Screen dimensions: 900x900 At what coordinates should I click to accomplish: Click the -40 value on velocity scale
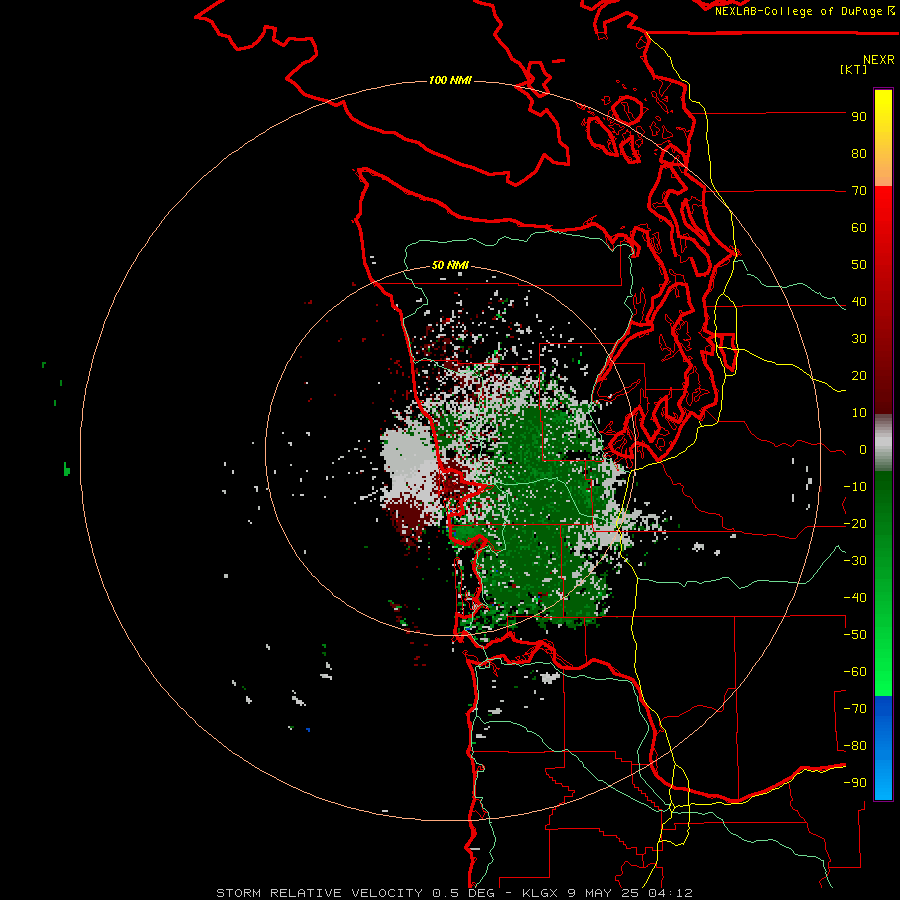(x=855, y=598)
